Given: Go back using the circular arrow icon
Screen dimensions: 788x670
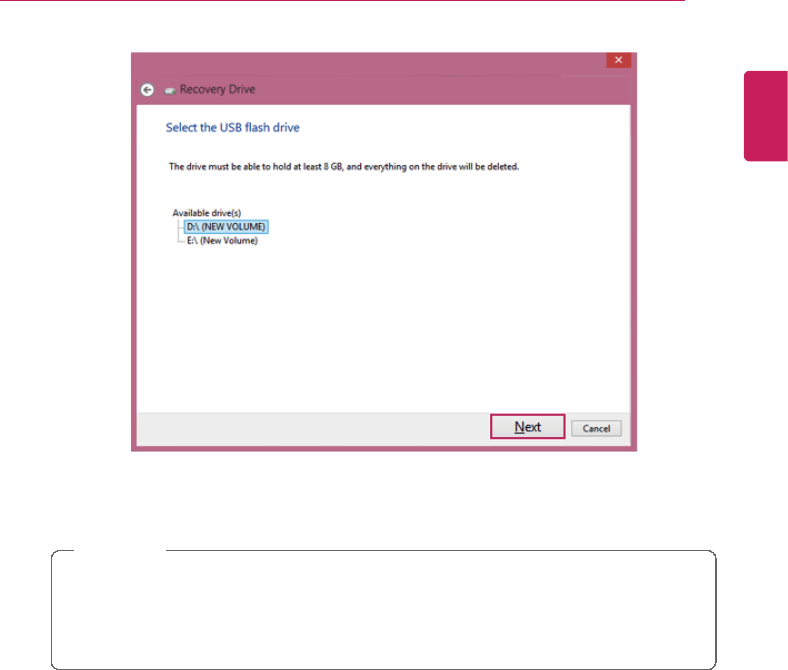Looking at the screenshot, I should click(x=147, y=90).
